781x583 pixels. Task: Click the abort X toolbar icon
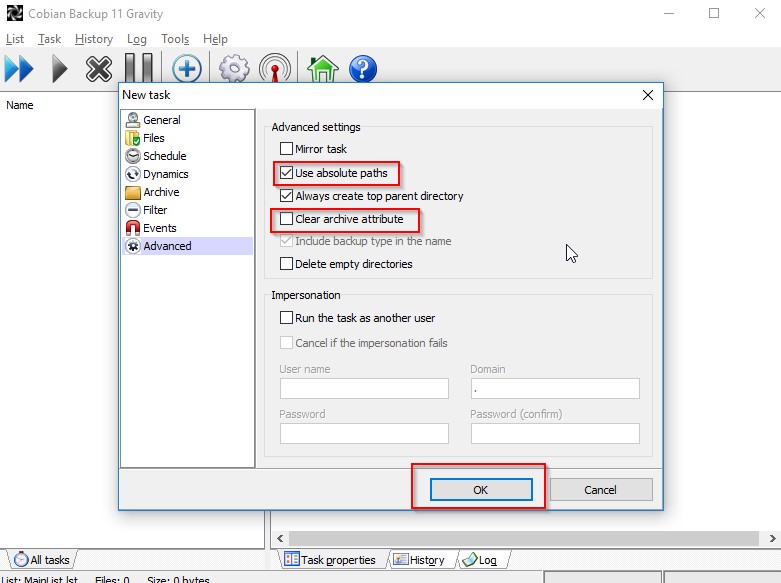click(99, 69)
